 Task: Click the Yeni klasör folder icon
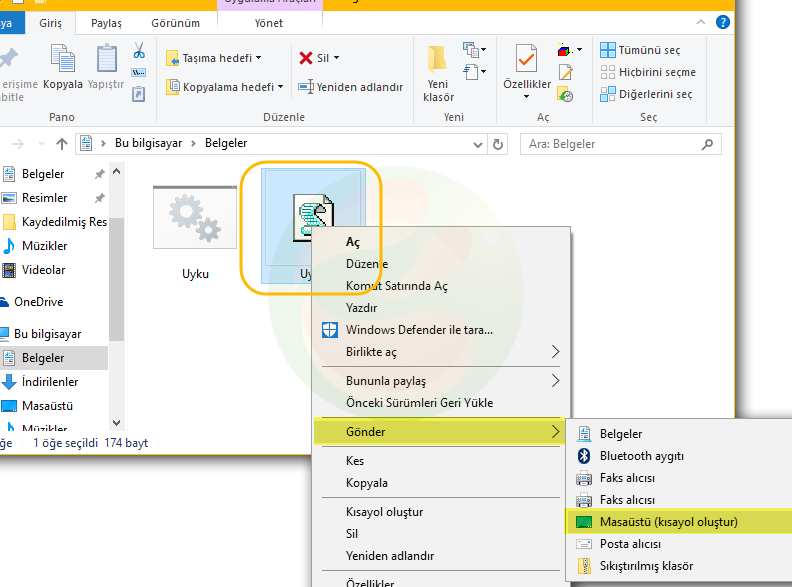(438, 60)
